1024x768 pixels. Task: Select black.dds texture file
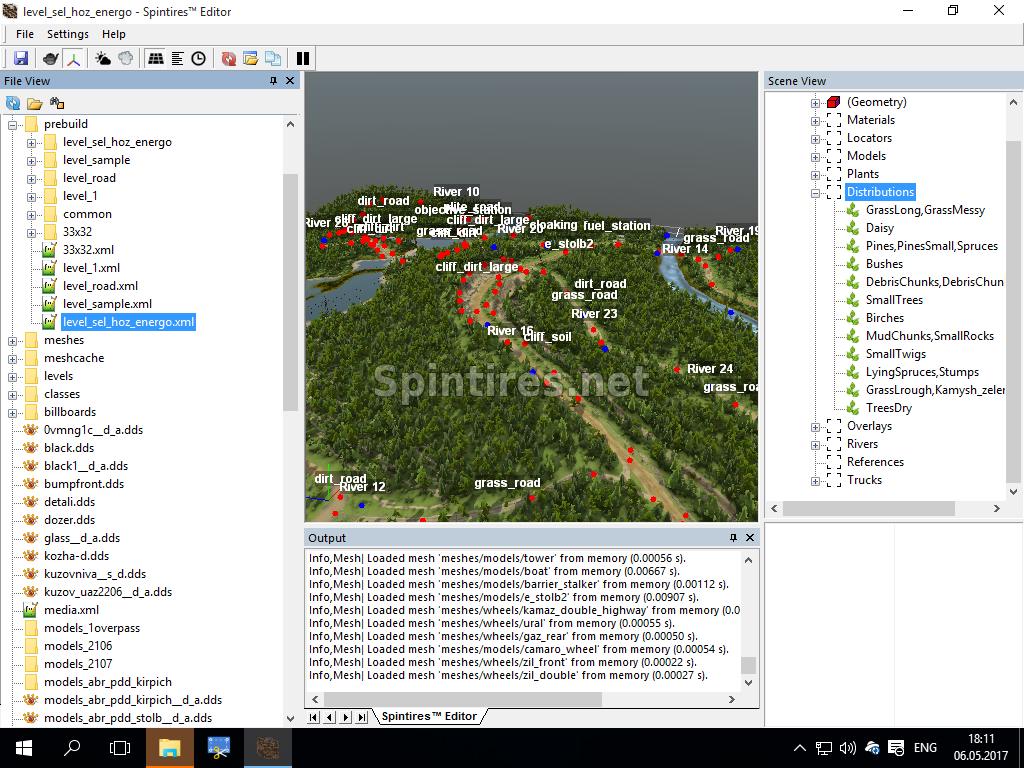(x=69, y=448)
